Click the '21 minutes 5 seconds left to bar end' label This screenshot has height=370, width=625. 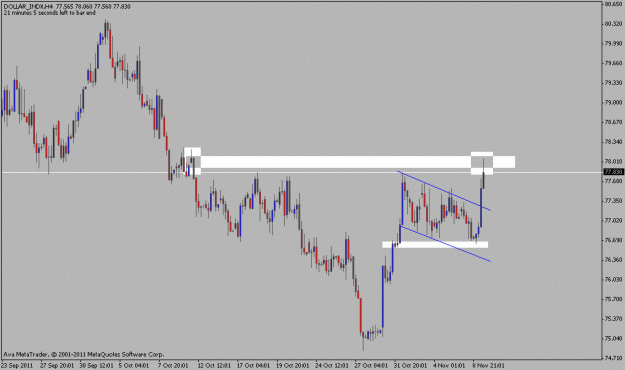tap(49, 13)
